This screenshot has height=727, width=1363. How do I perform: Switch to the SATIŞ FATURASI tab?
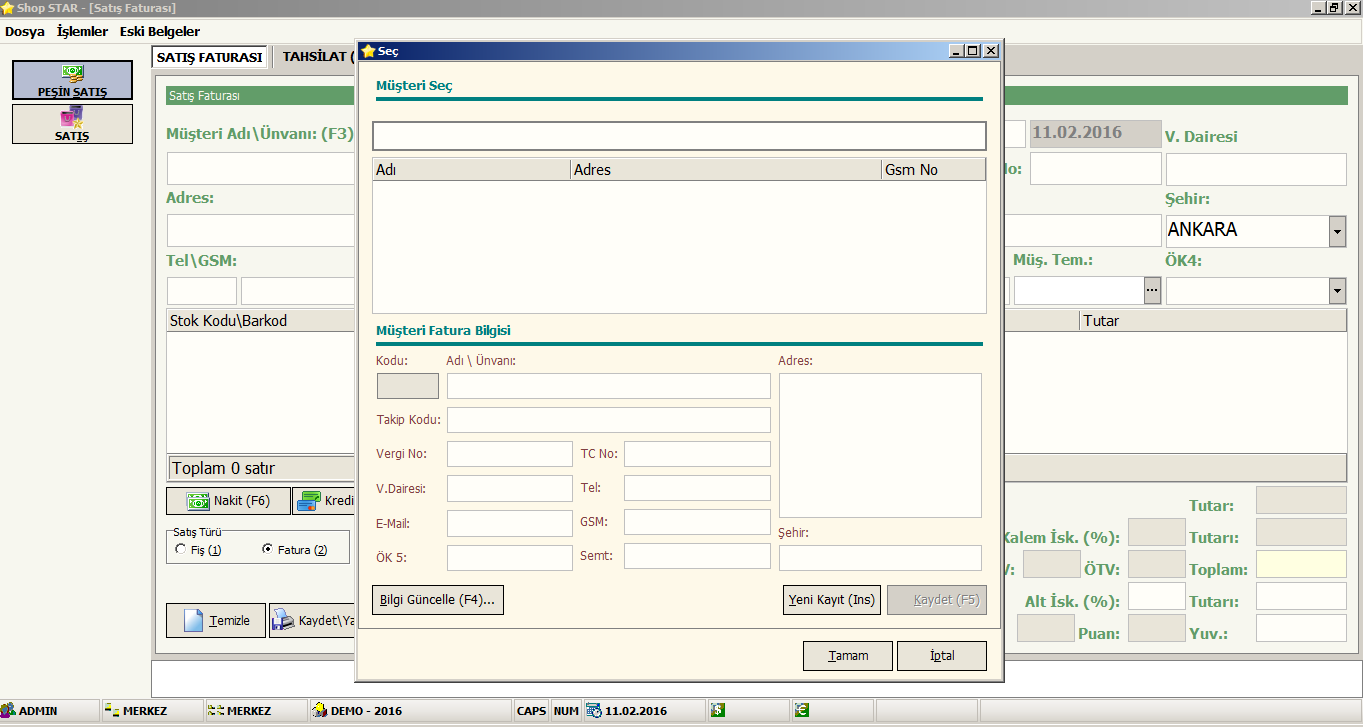[x=210, y=57]
